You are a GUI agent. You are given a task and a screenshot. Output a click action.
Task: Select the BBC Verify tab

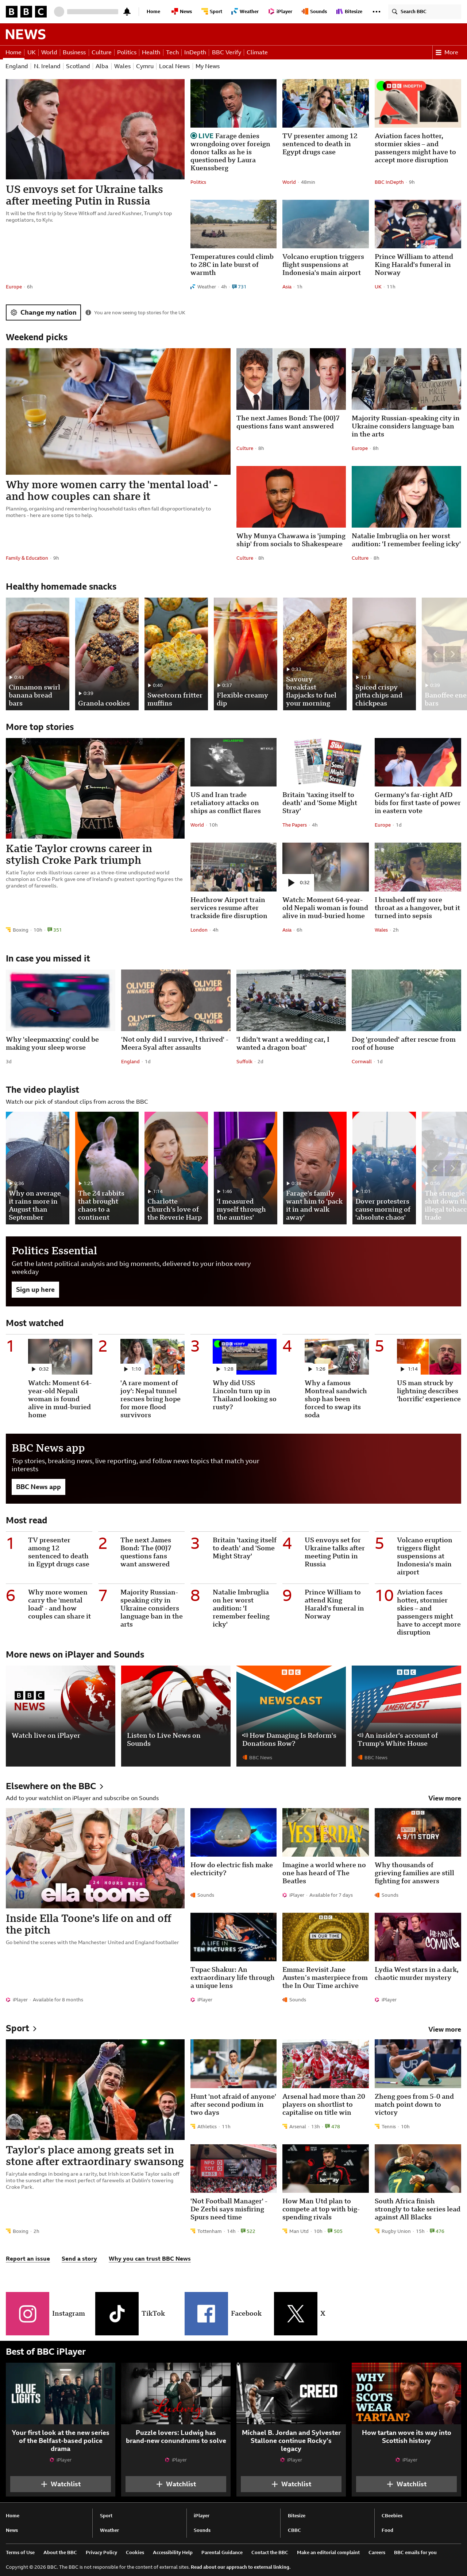[226, 52]
